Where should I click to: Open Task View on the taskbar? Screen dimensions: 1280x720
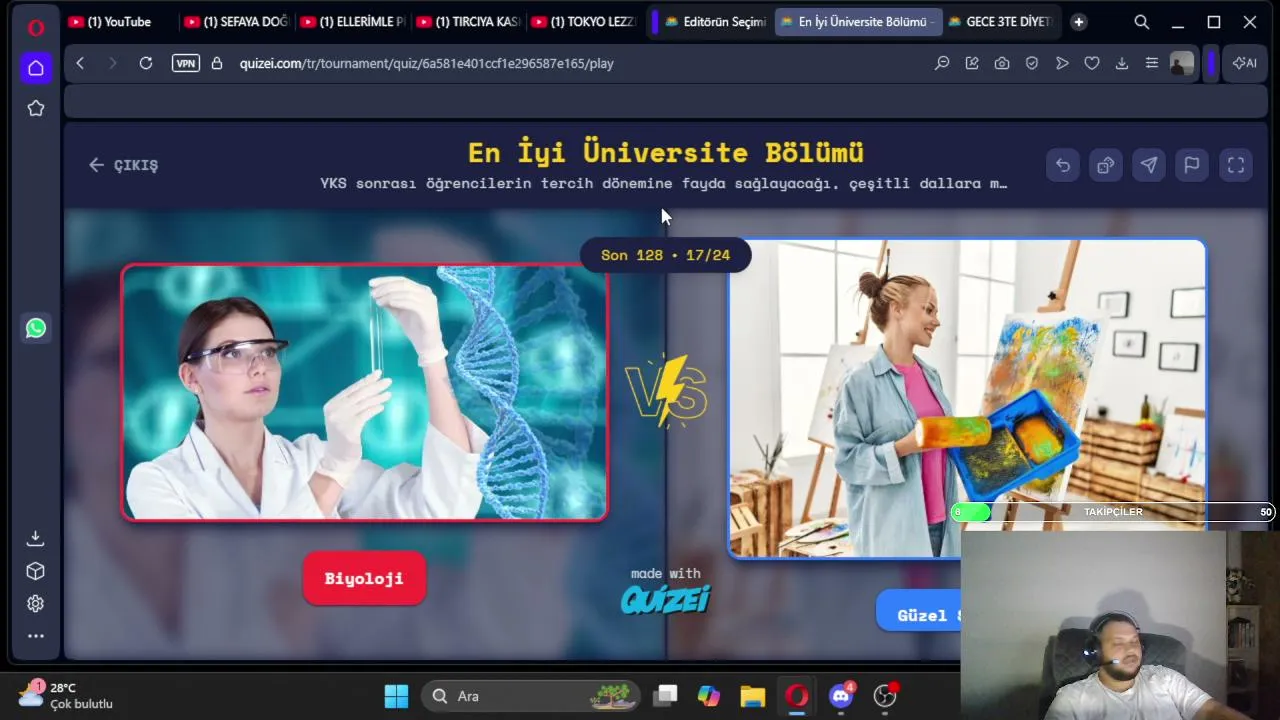point(665,696)
